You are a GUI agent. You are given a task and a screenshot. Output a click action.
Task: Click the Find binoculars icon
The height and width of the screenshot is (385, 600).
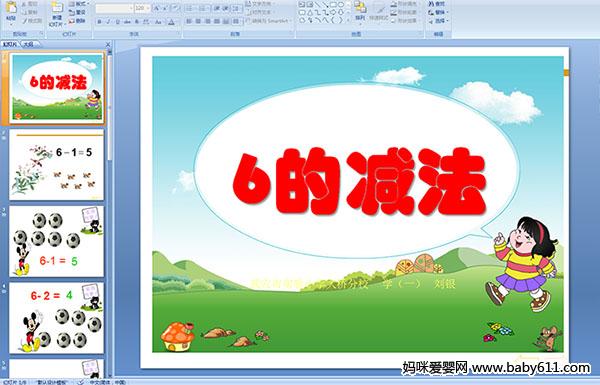(431, 4)
